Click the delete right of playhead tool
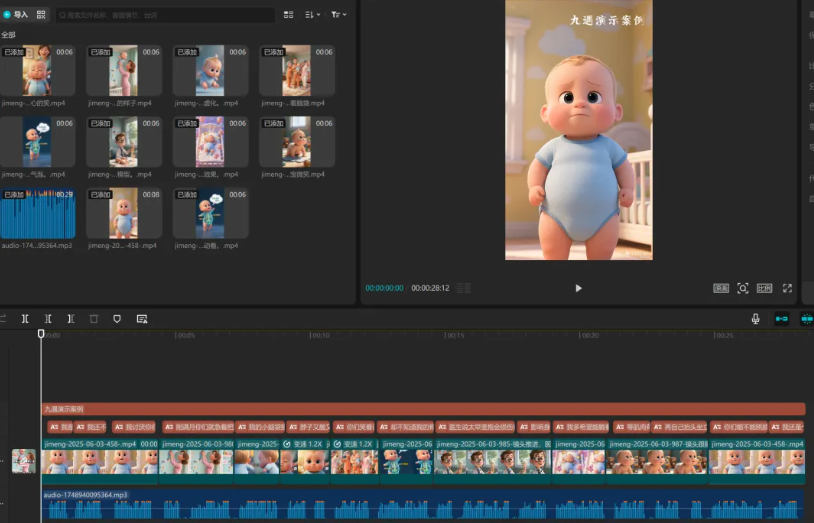The image size is (814, 523). (71, 319)
